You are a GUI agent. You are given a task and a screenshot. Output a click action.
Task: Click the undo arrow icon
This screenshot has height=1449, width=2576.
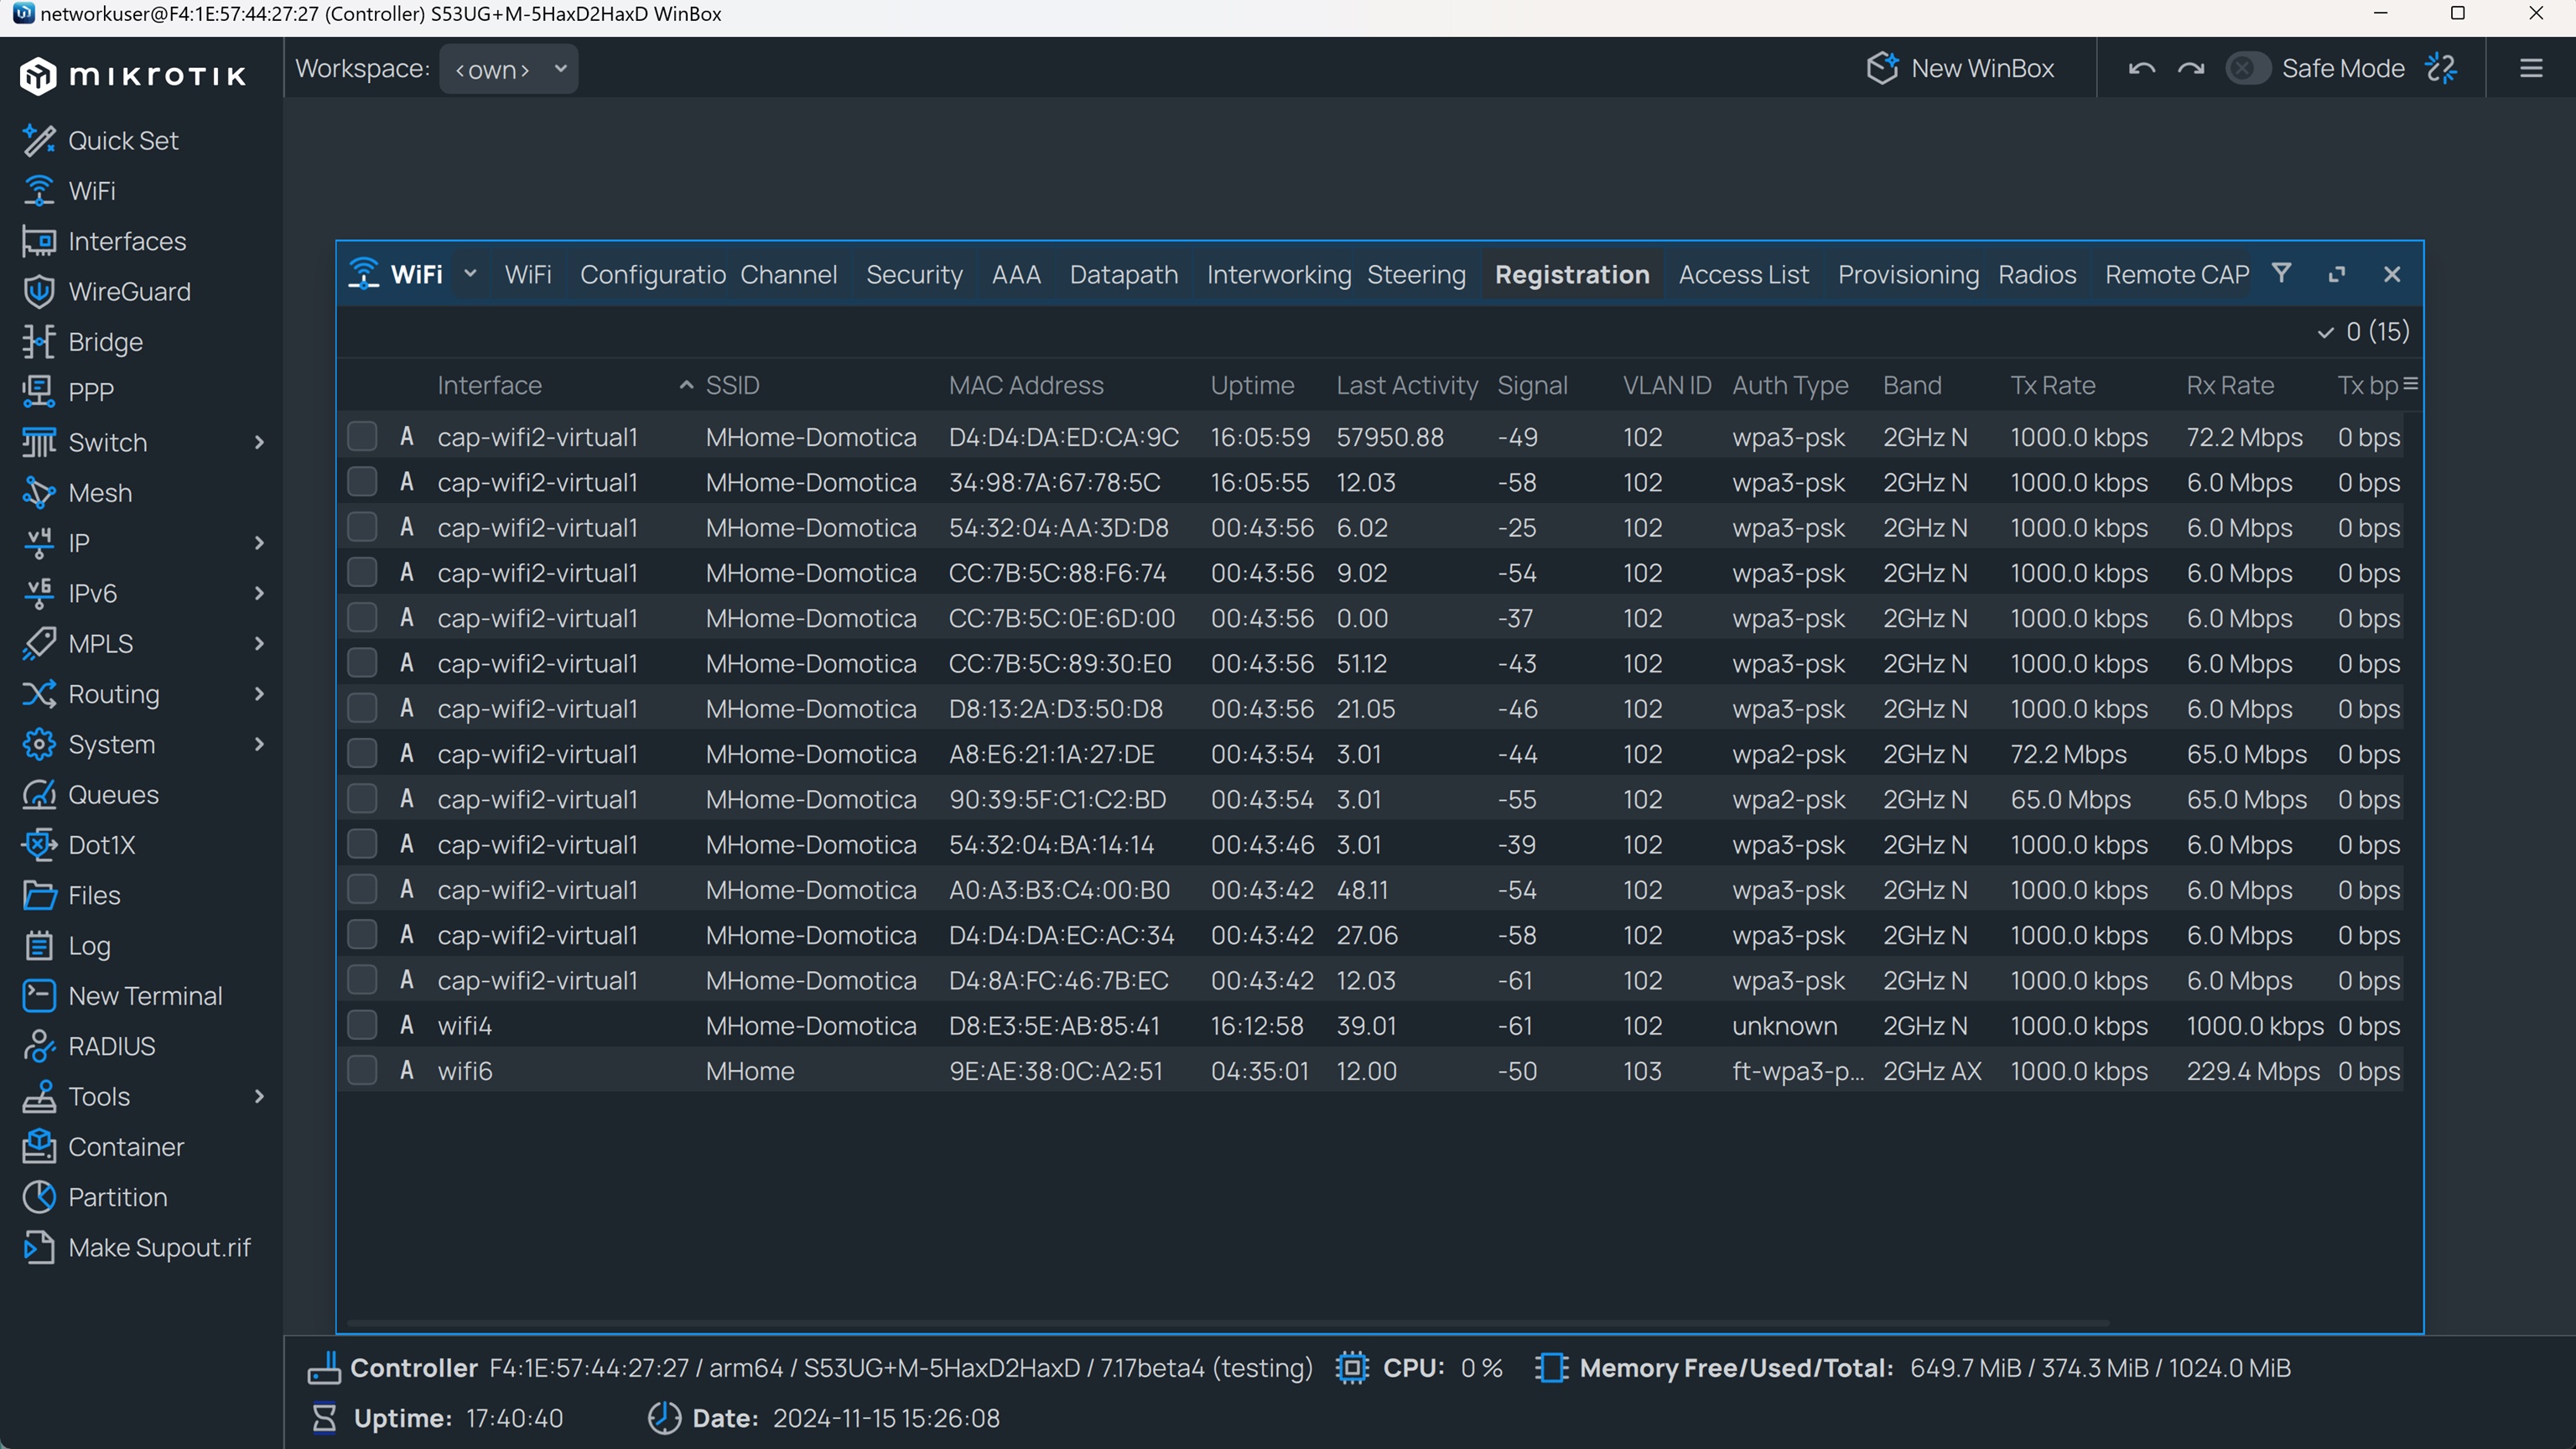point(2141,69)
